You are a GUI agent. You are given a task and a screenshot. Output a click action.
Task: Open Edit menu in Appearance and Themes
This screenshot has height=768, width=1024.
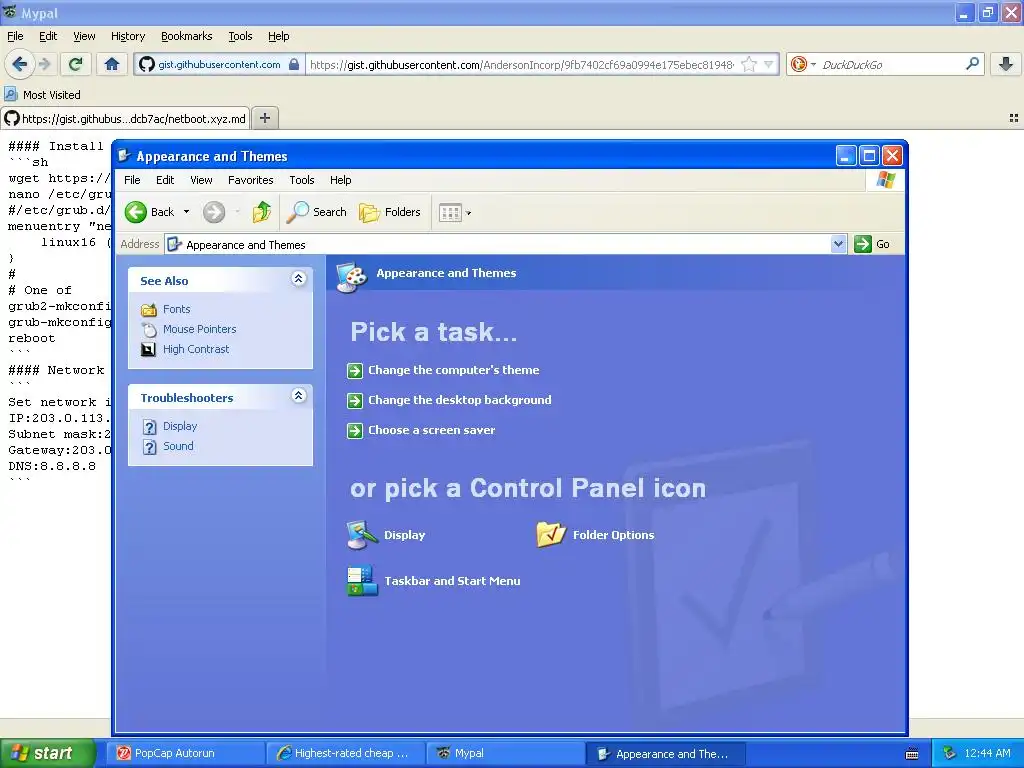coord(165,180)
